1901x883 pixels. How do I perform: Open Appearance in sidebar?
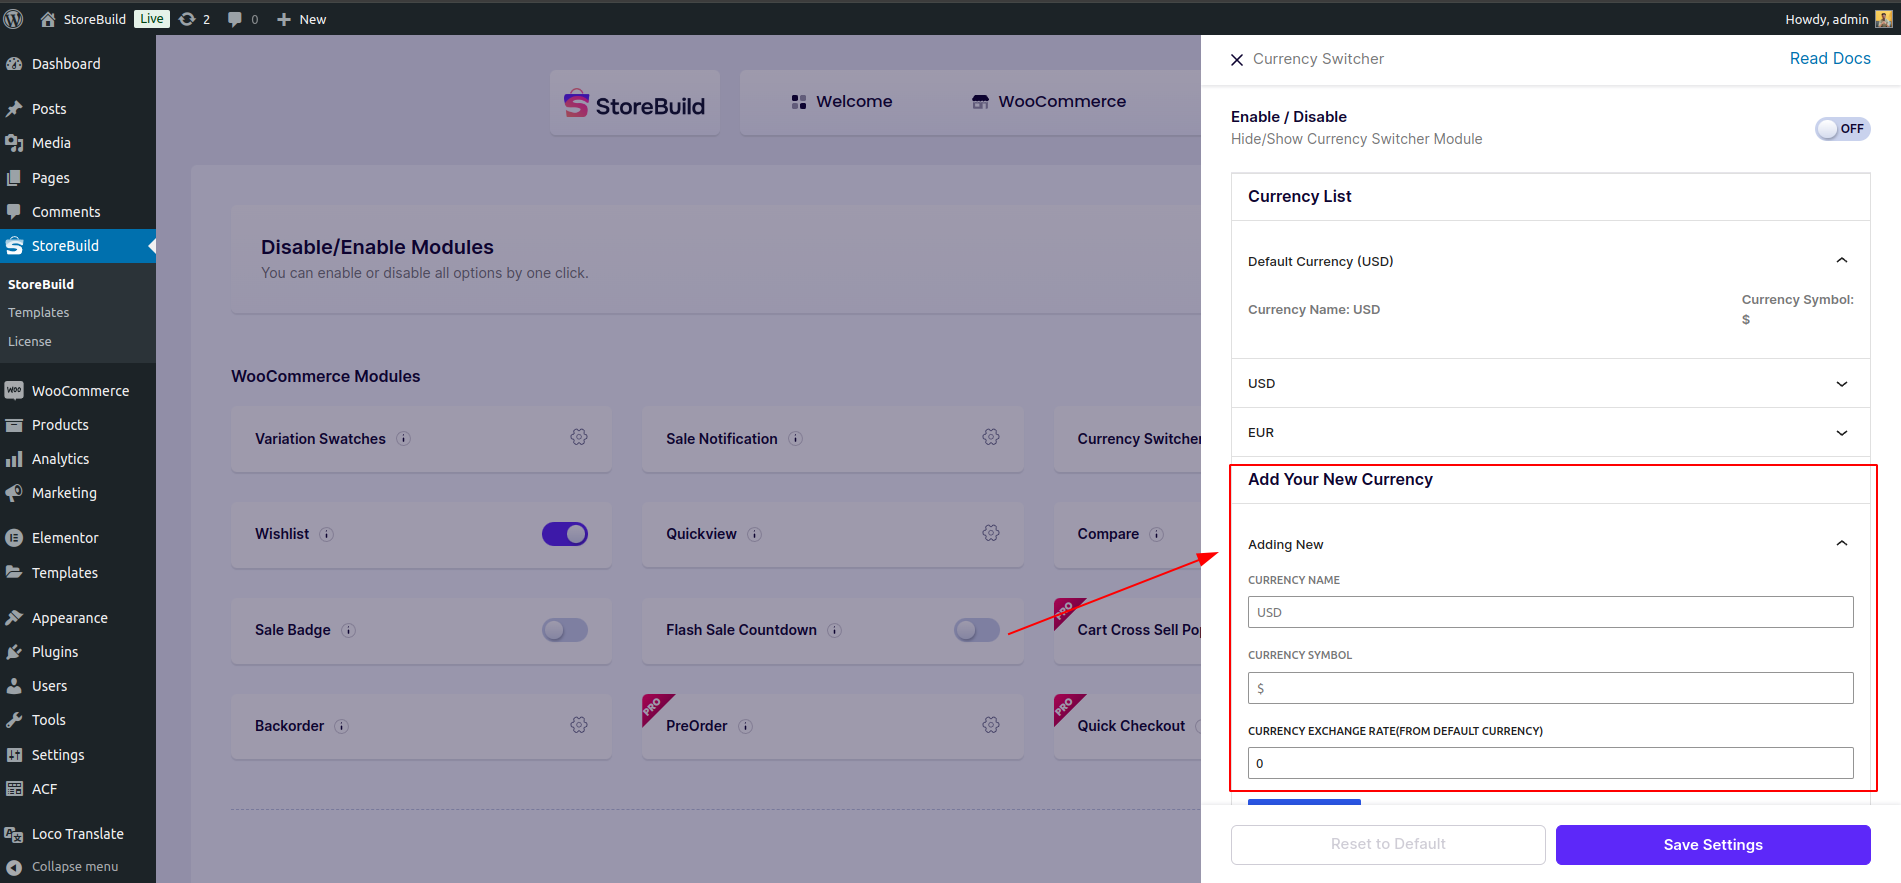tap(78, 618)
